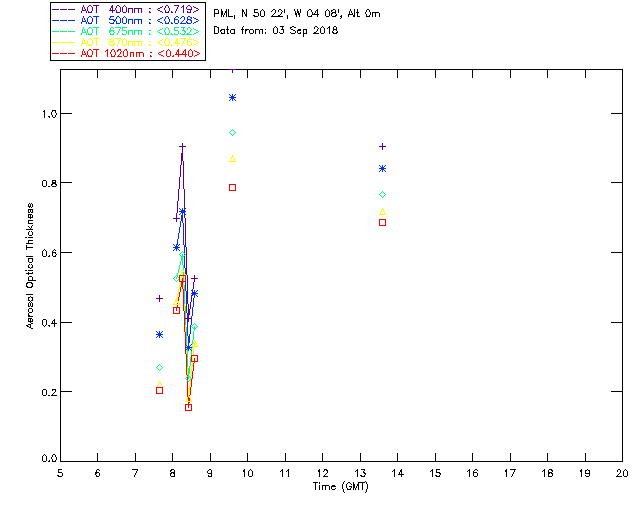Click x-axis tick label 5
640x512 pixels.
point(60,473)
